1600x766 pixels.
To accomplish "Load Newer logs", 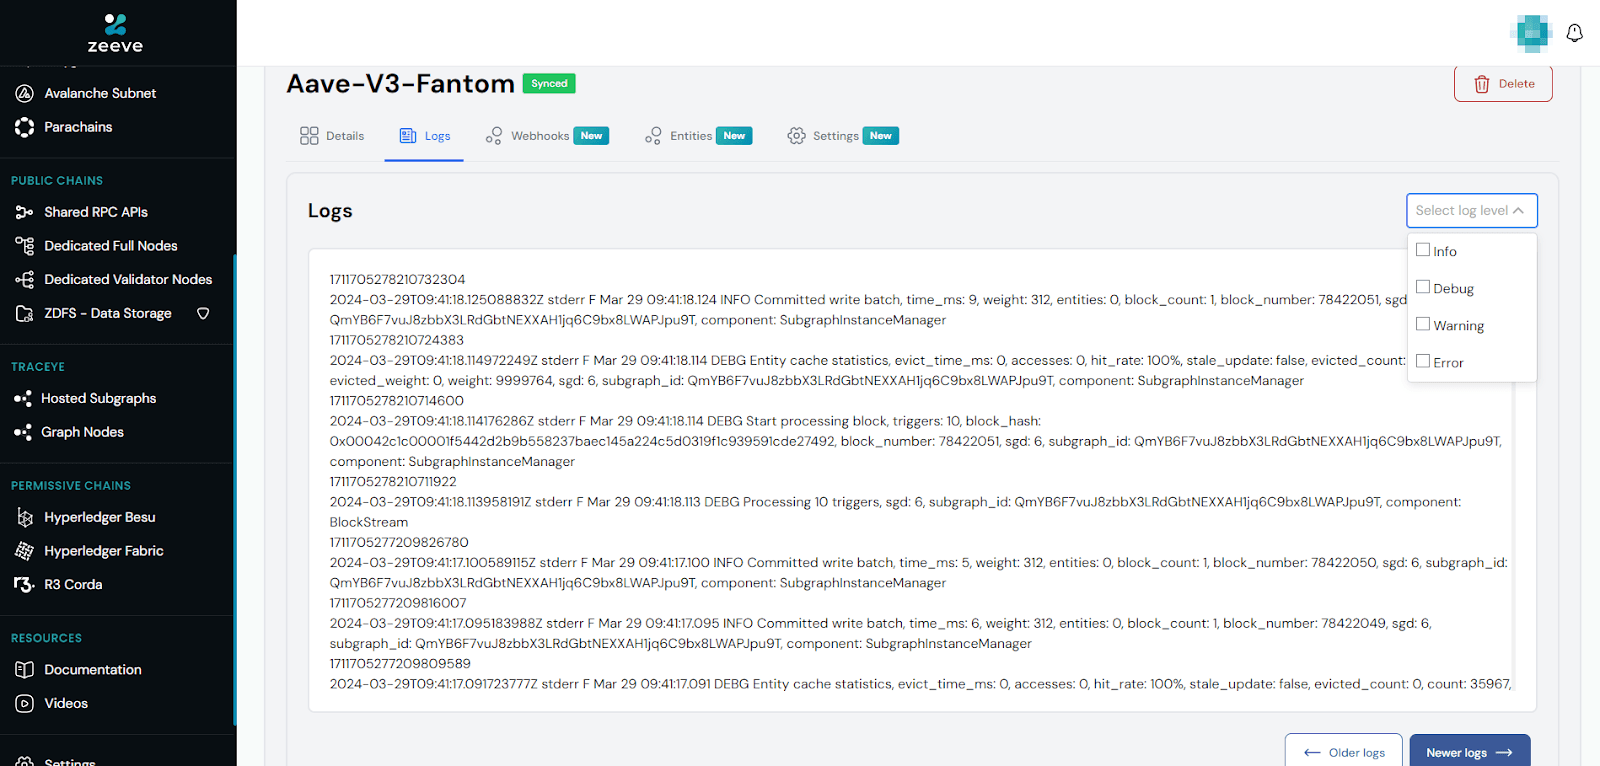I will point(1470,752).
